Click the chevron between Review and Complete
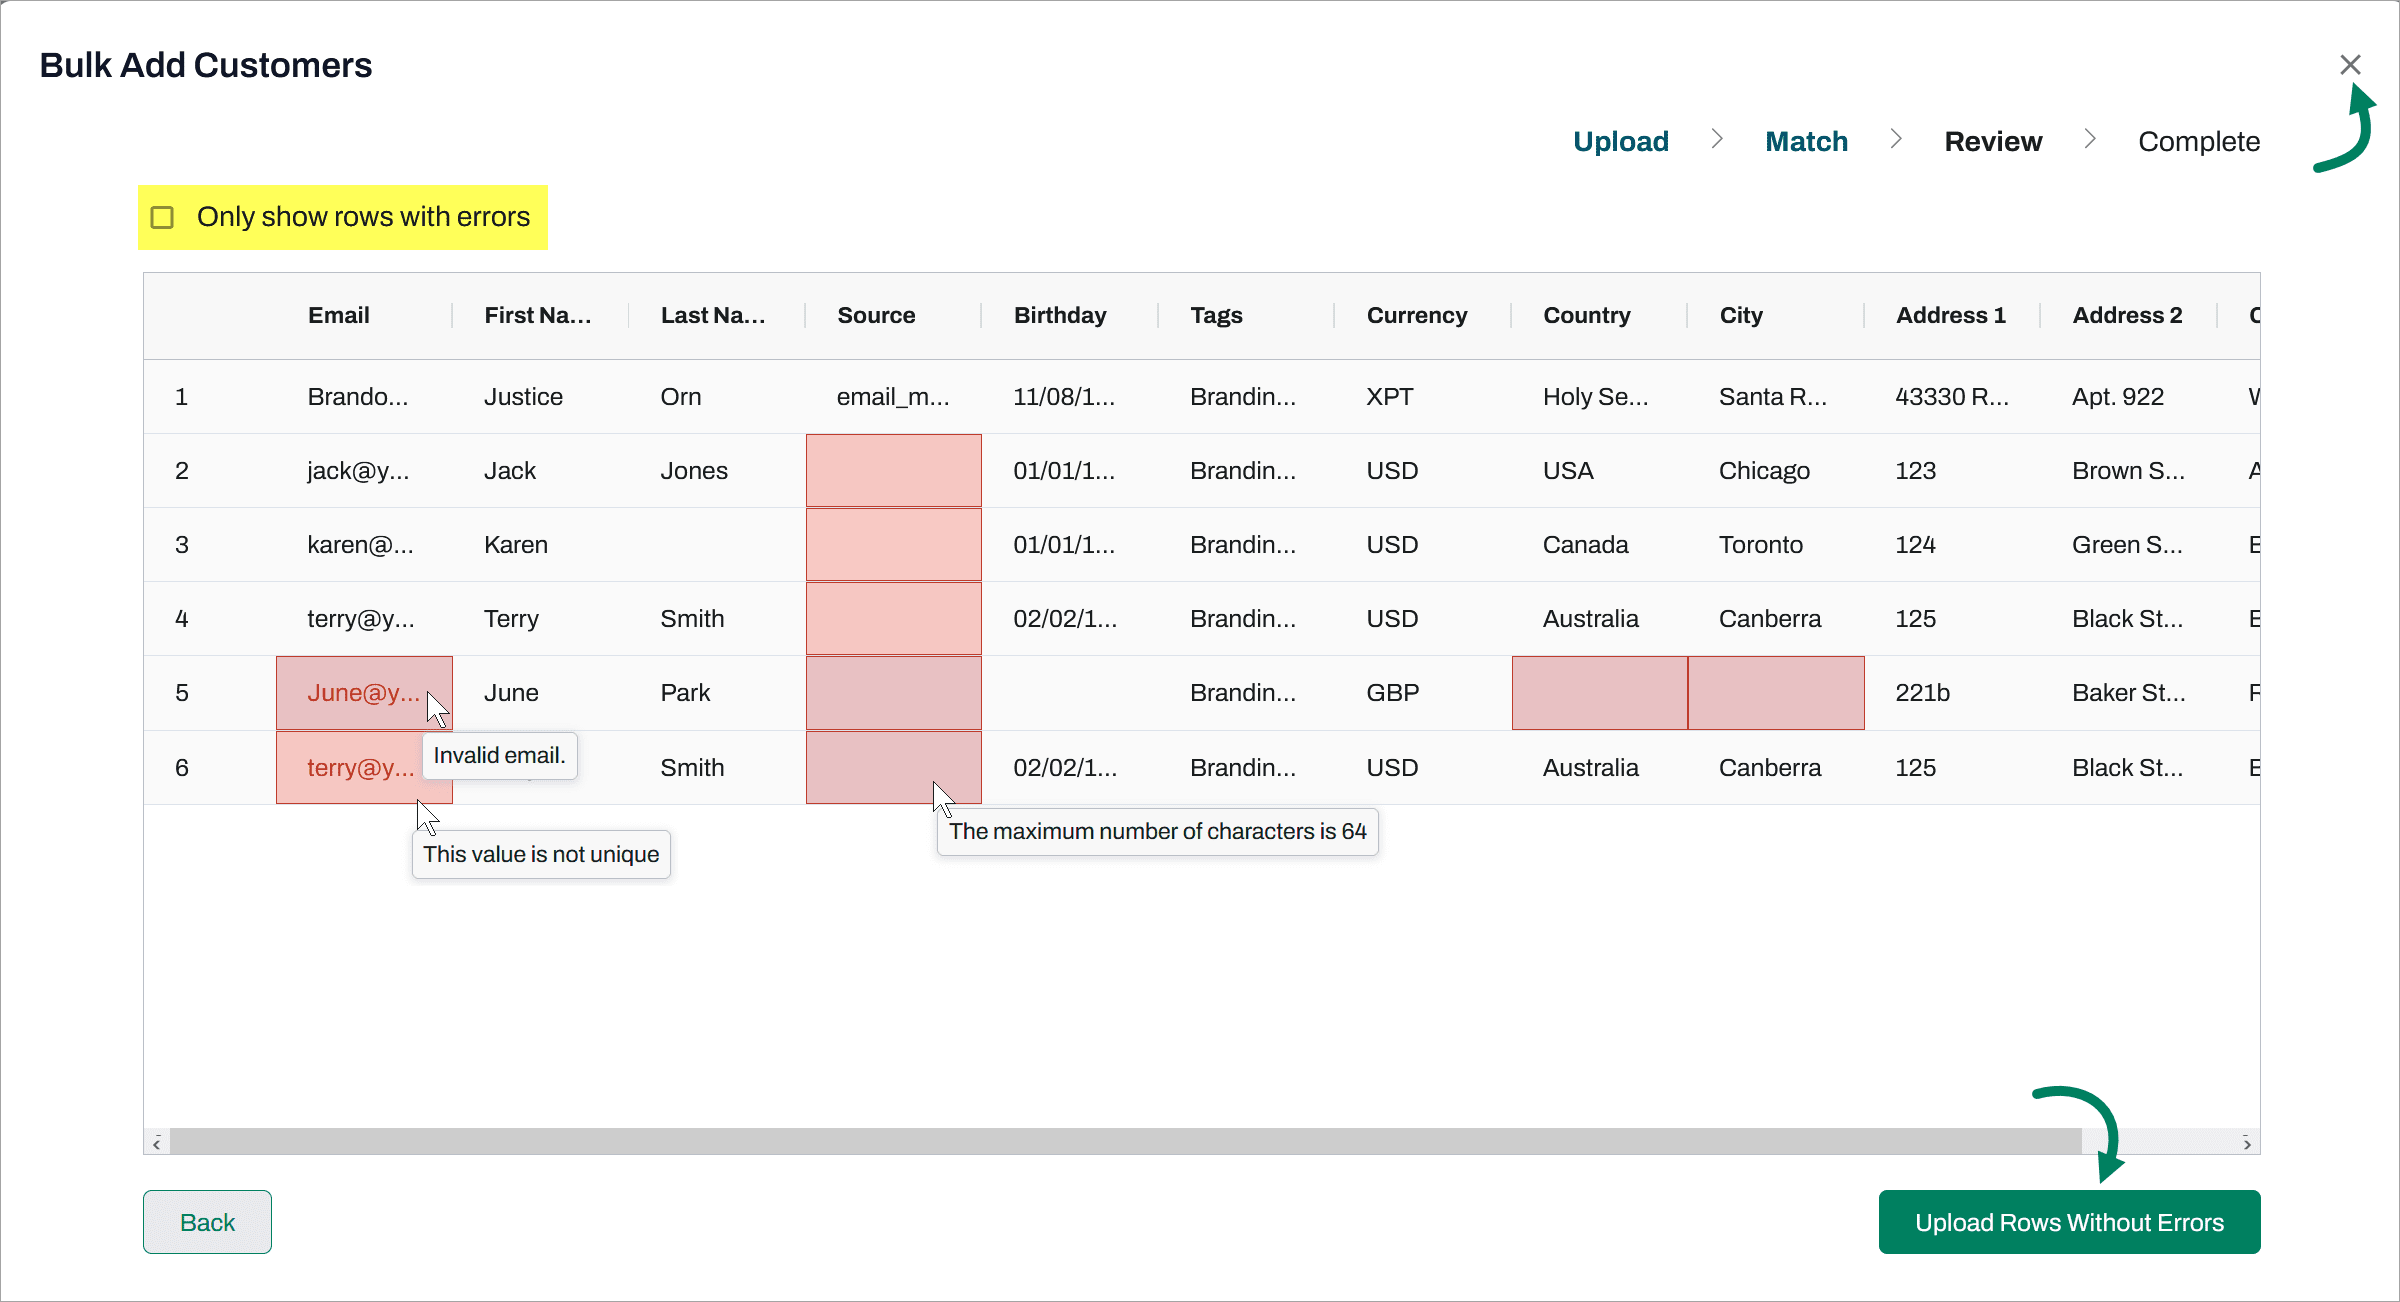2400x1302 pixels. [x=2089, y=139]
